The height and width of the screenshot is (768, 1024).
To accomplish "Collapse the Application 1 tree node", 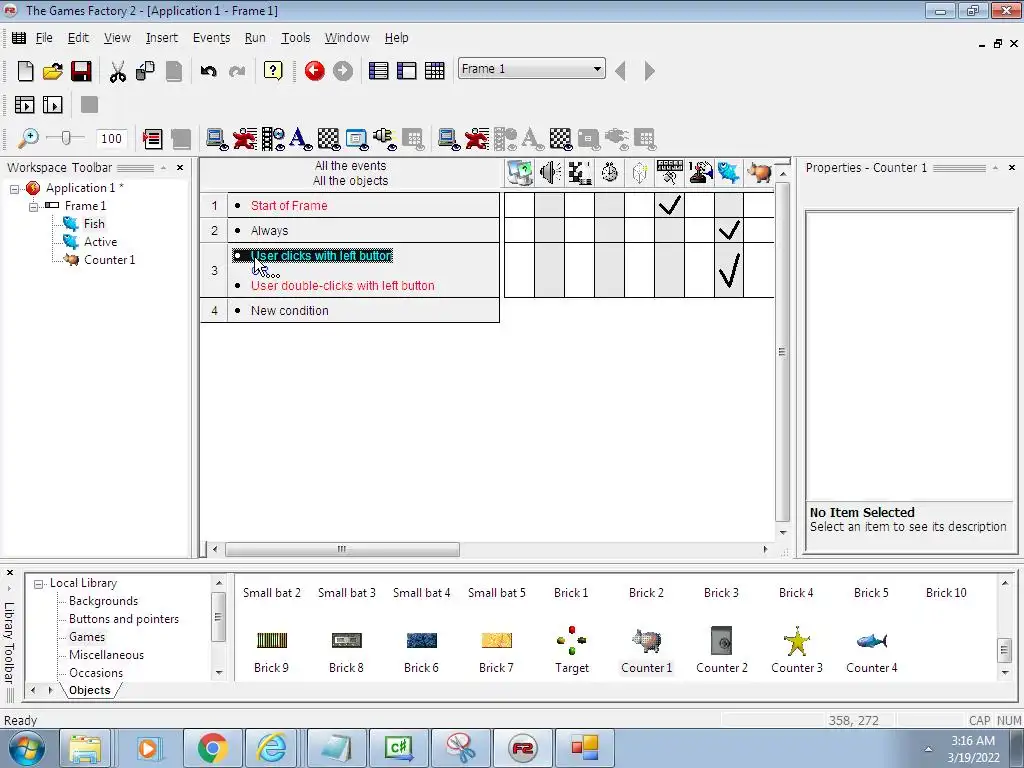I will (x=15, y=189).
